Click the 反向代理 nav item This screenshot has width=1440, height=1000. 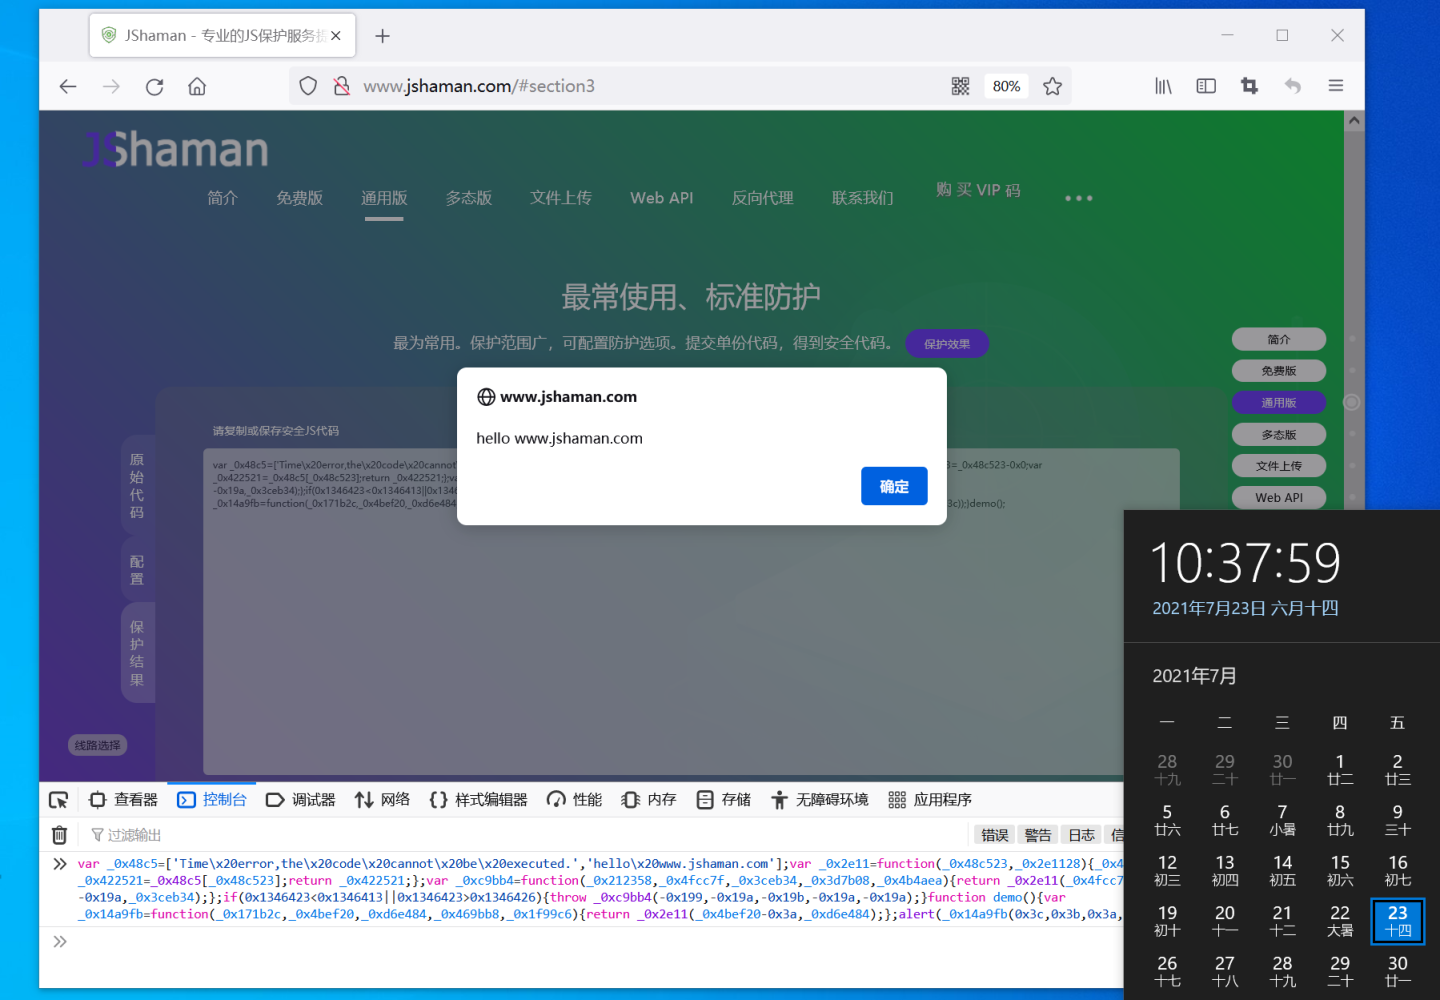point(763,198)
